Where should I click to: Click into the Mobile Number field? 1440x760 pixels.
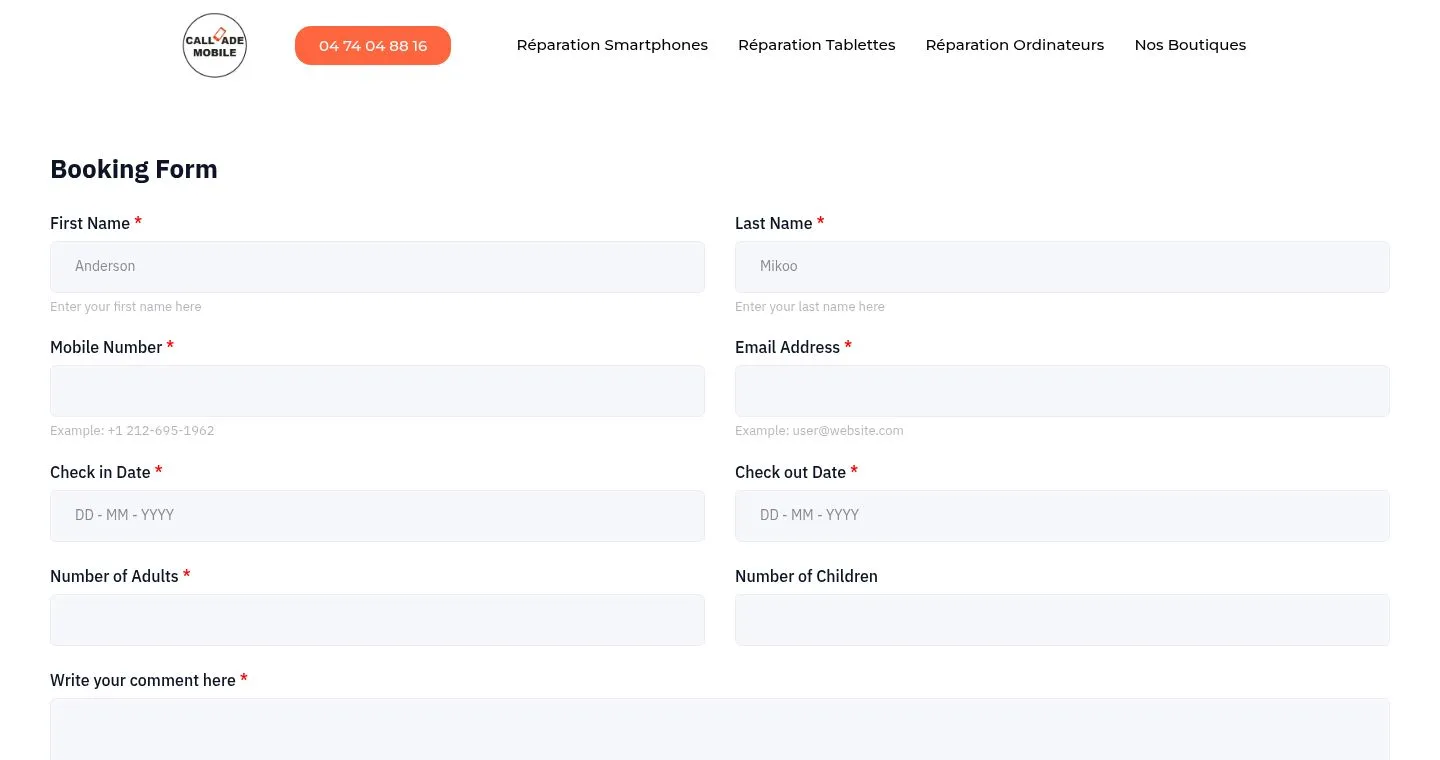(x=377, y=391)
